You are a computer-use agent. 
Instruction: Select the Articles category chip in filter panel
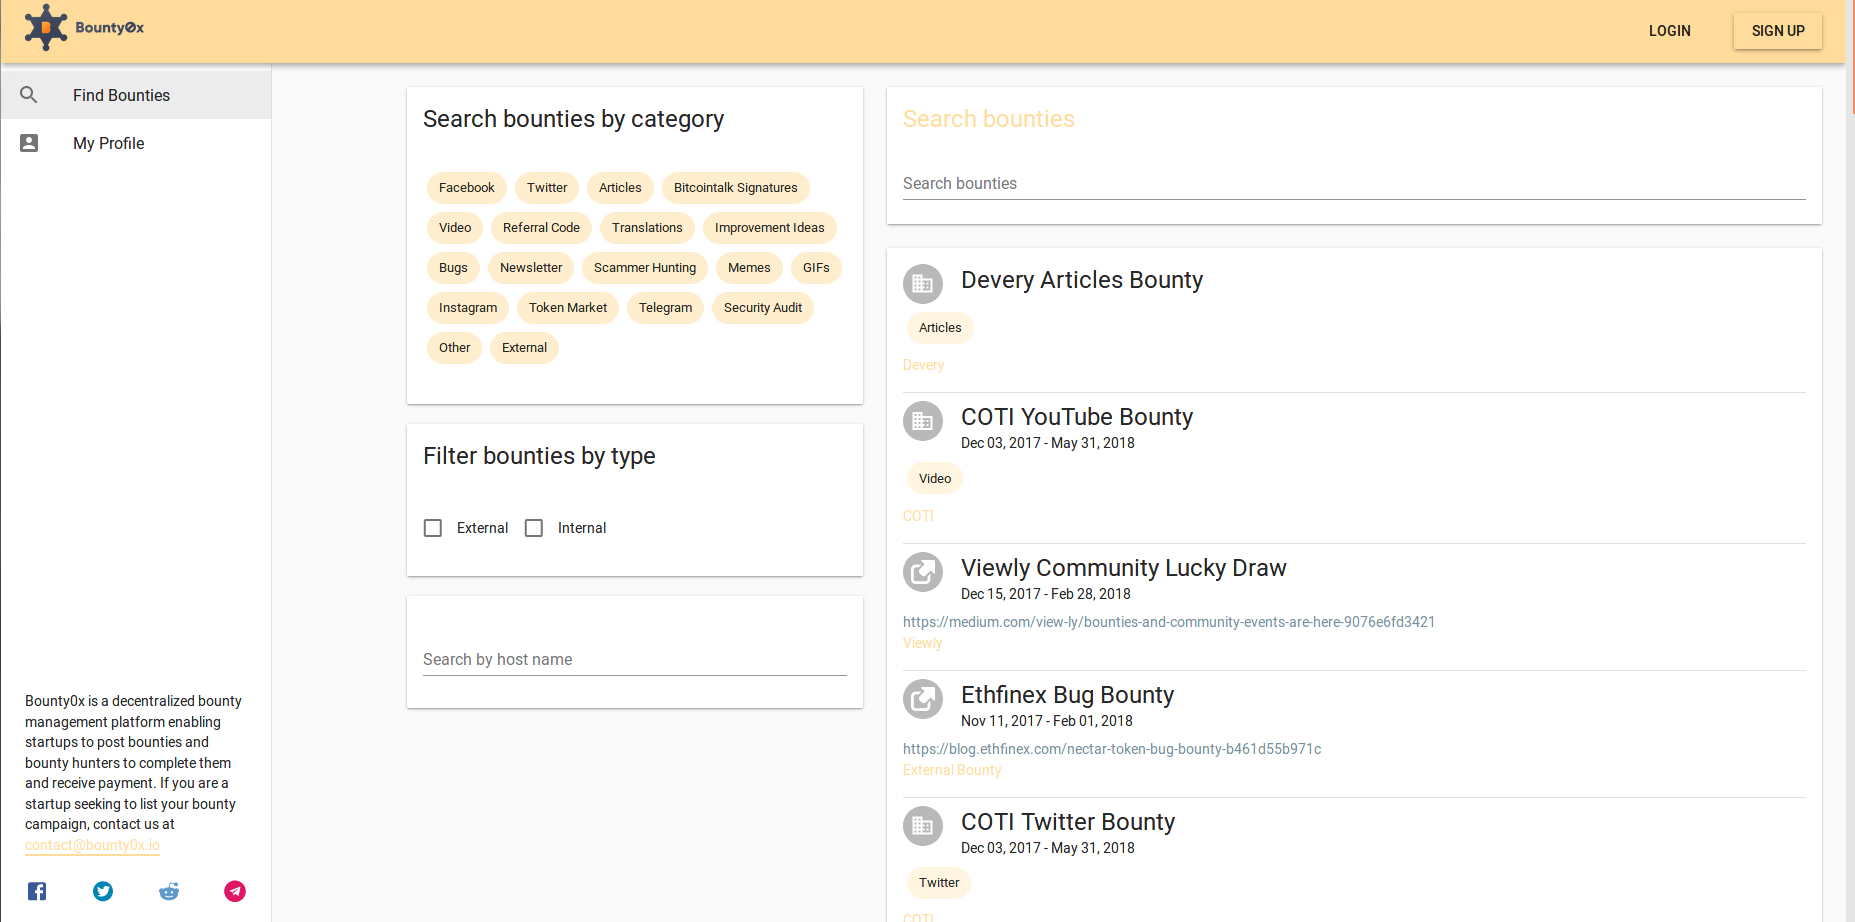click(620, 188)
